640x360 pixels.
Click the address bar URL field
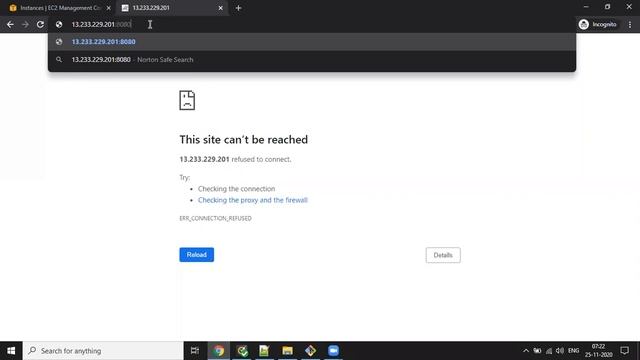(x=312, y=24)
